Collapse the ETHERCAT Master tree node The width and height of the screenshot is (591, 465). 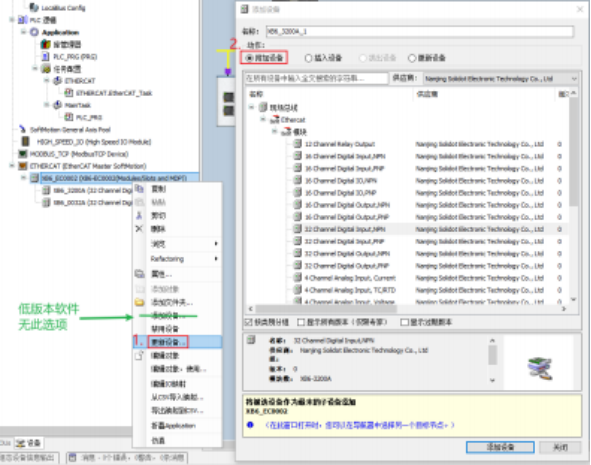pos(12,166)
